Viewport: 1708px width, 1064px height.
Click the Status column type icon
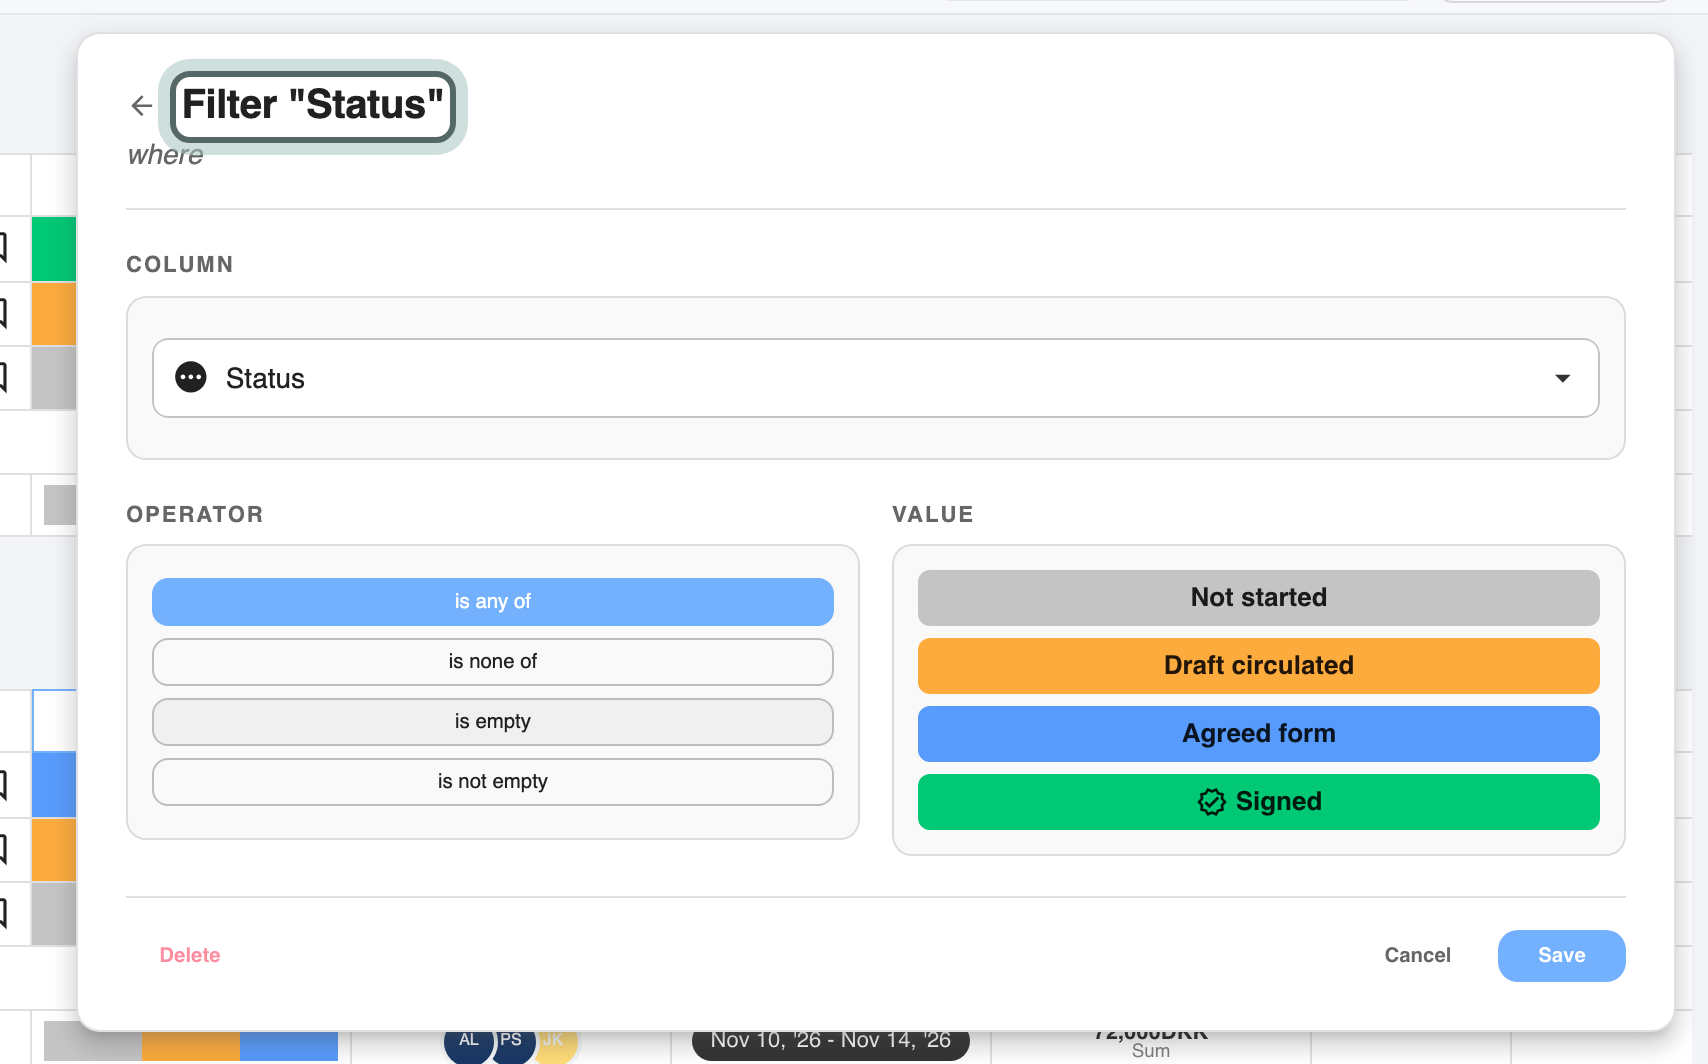pyautogui.click(x=191, y=377)
